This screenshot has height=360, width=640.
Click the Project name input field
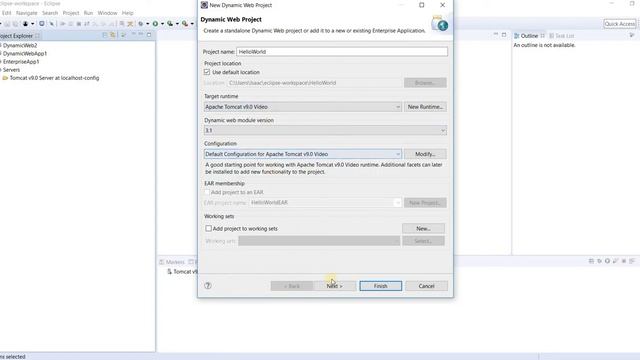(x=342, y=52)
